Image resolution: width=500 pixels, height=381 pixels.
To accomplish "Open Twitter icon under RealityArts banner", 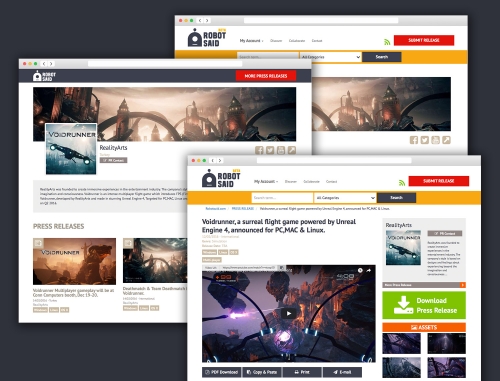I will 270,150.
